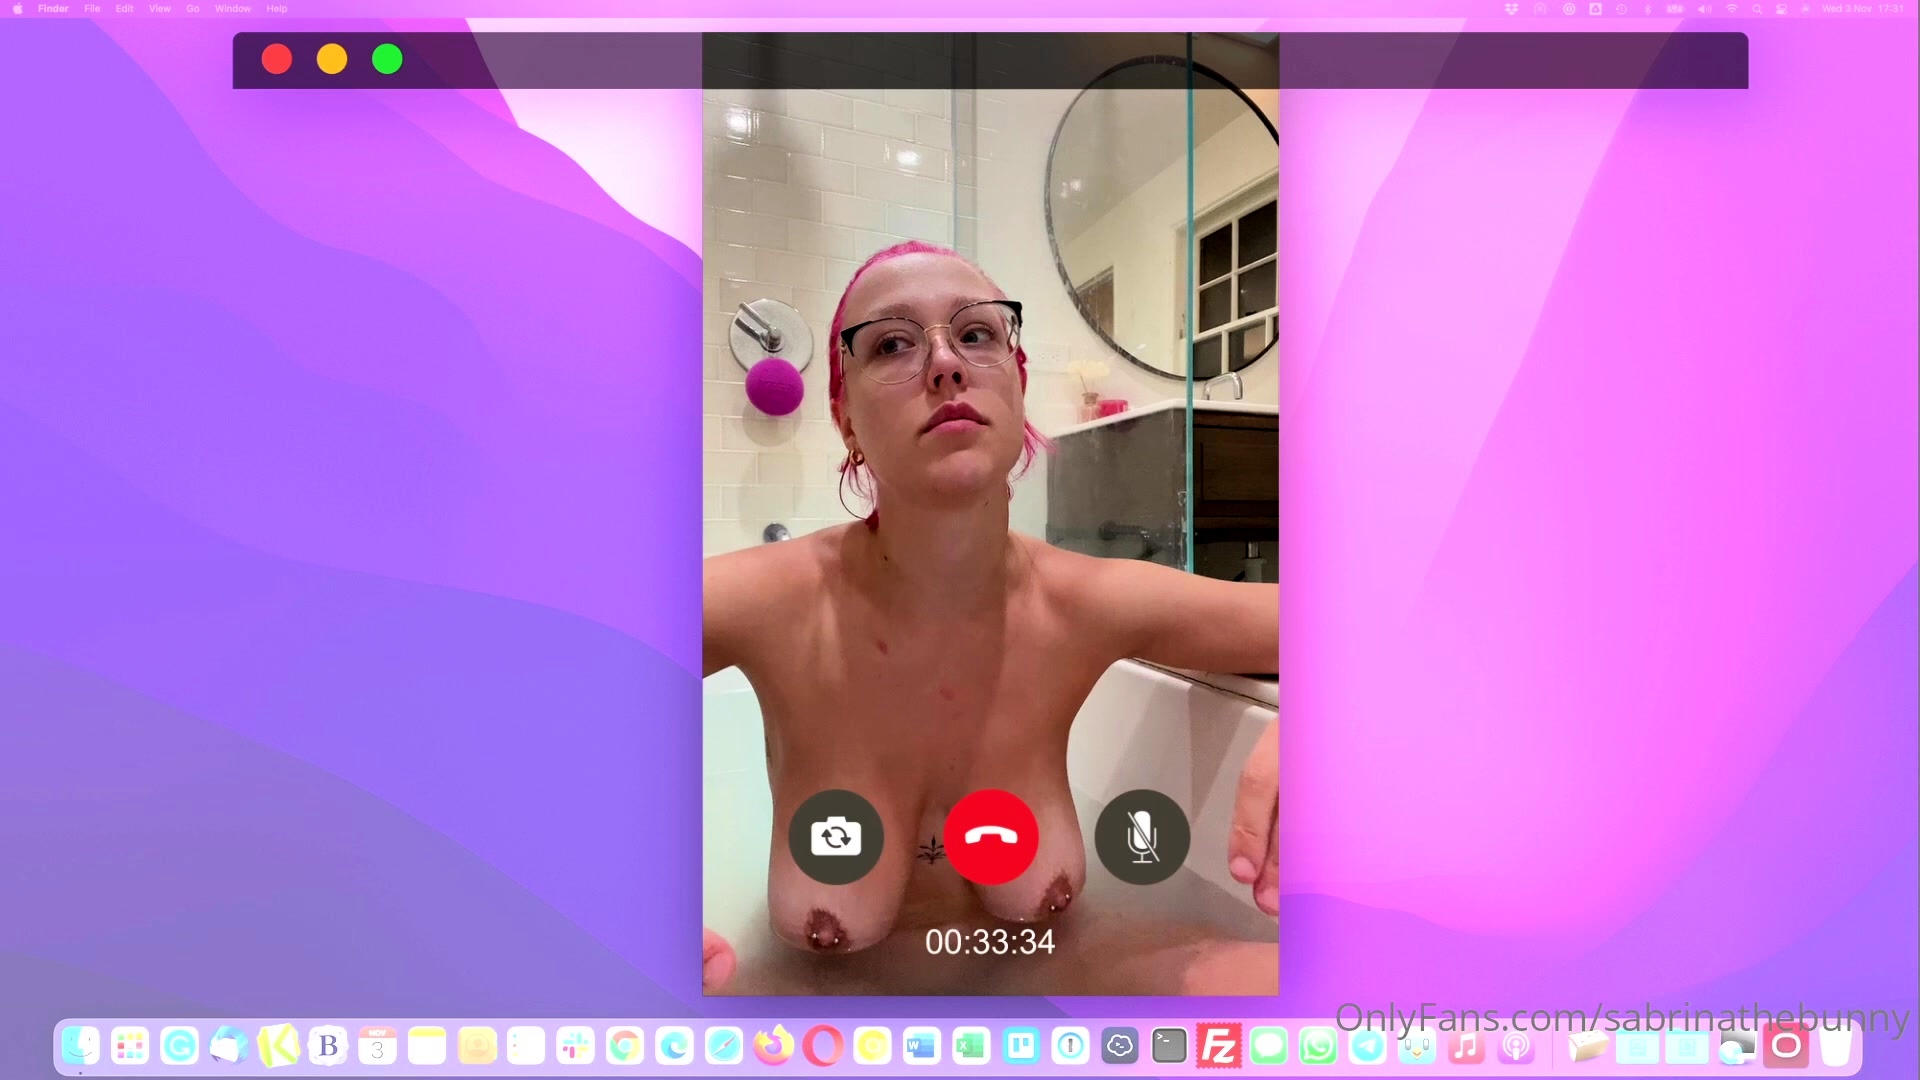Click the Dropbox menu bar icon
This screenshot has height=1080, width=1920.
(x=1511, y=9)
